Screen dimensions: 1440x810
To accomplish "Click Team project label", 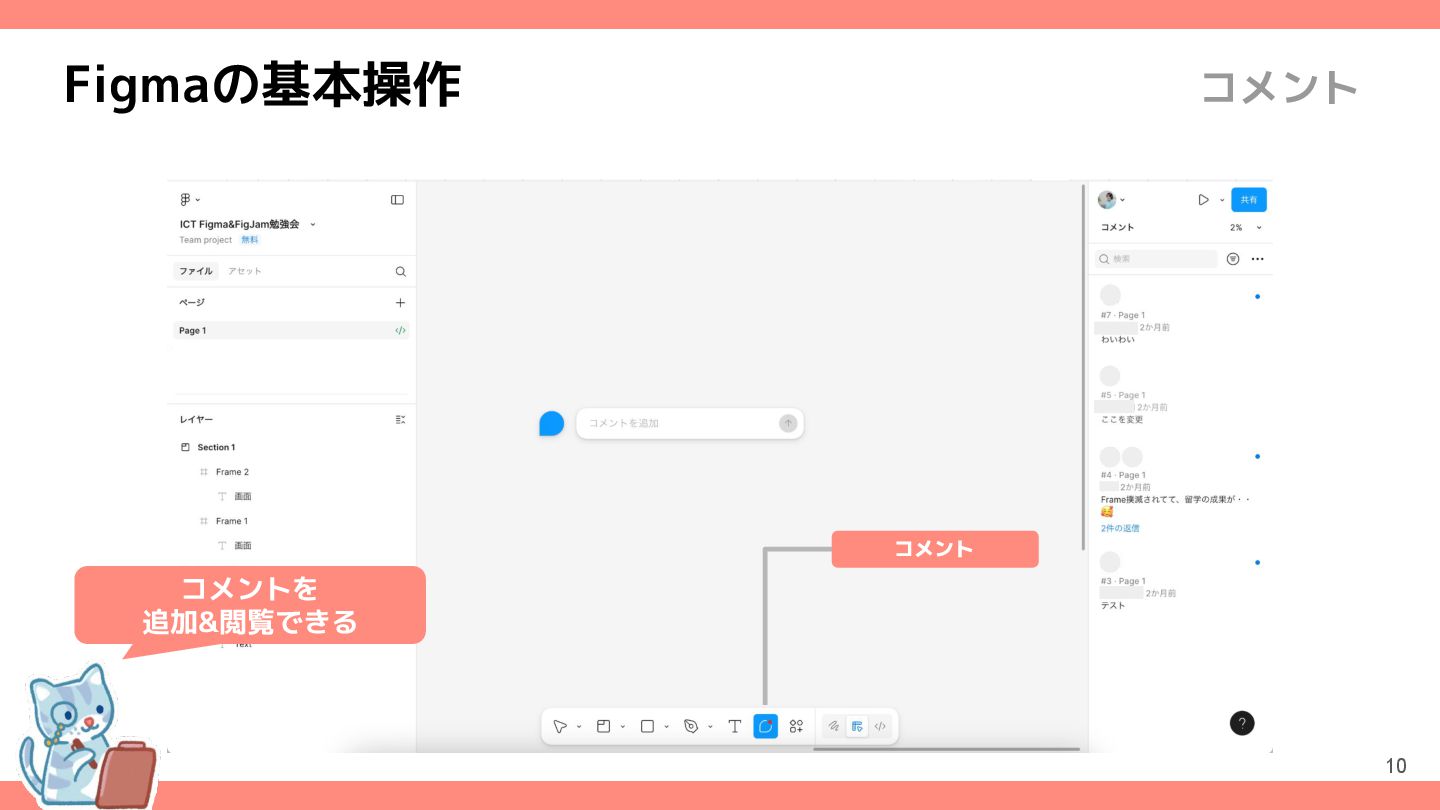I will (206, 240).
